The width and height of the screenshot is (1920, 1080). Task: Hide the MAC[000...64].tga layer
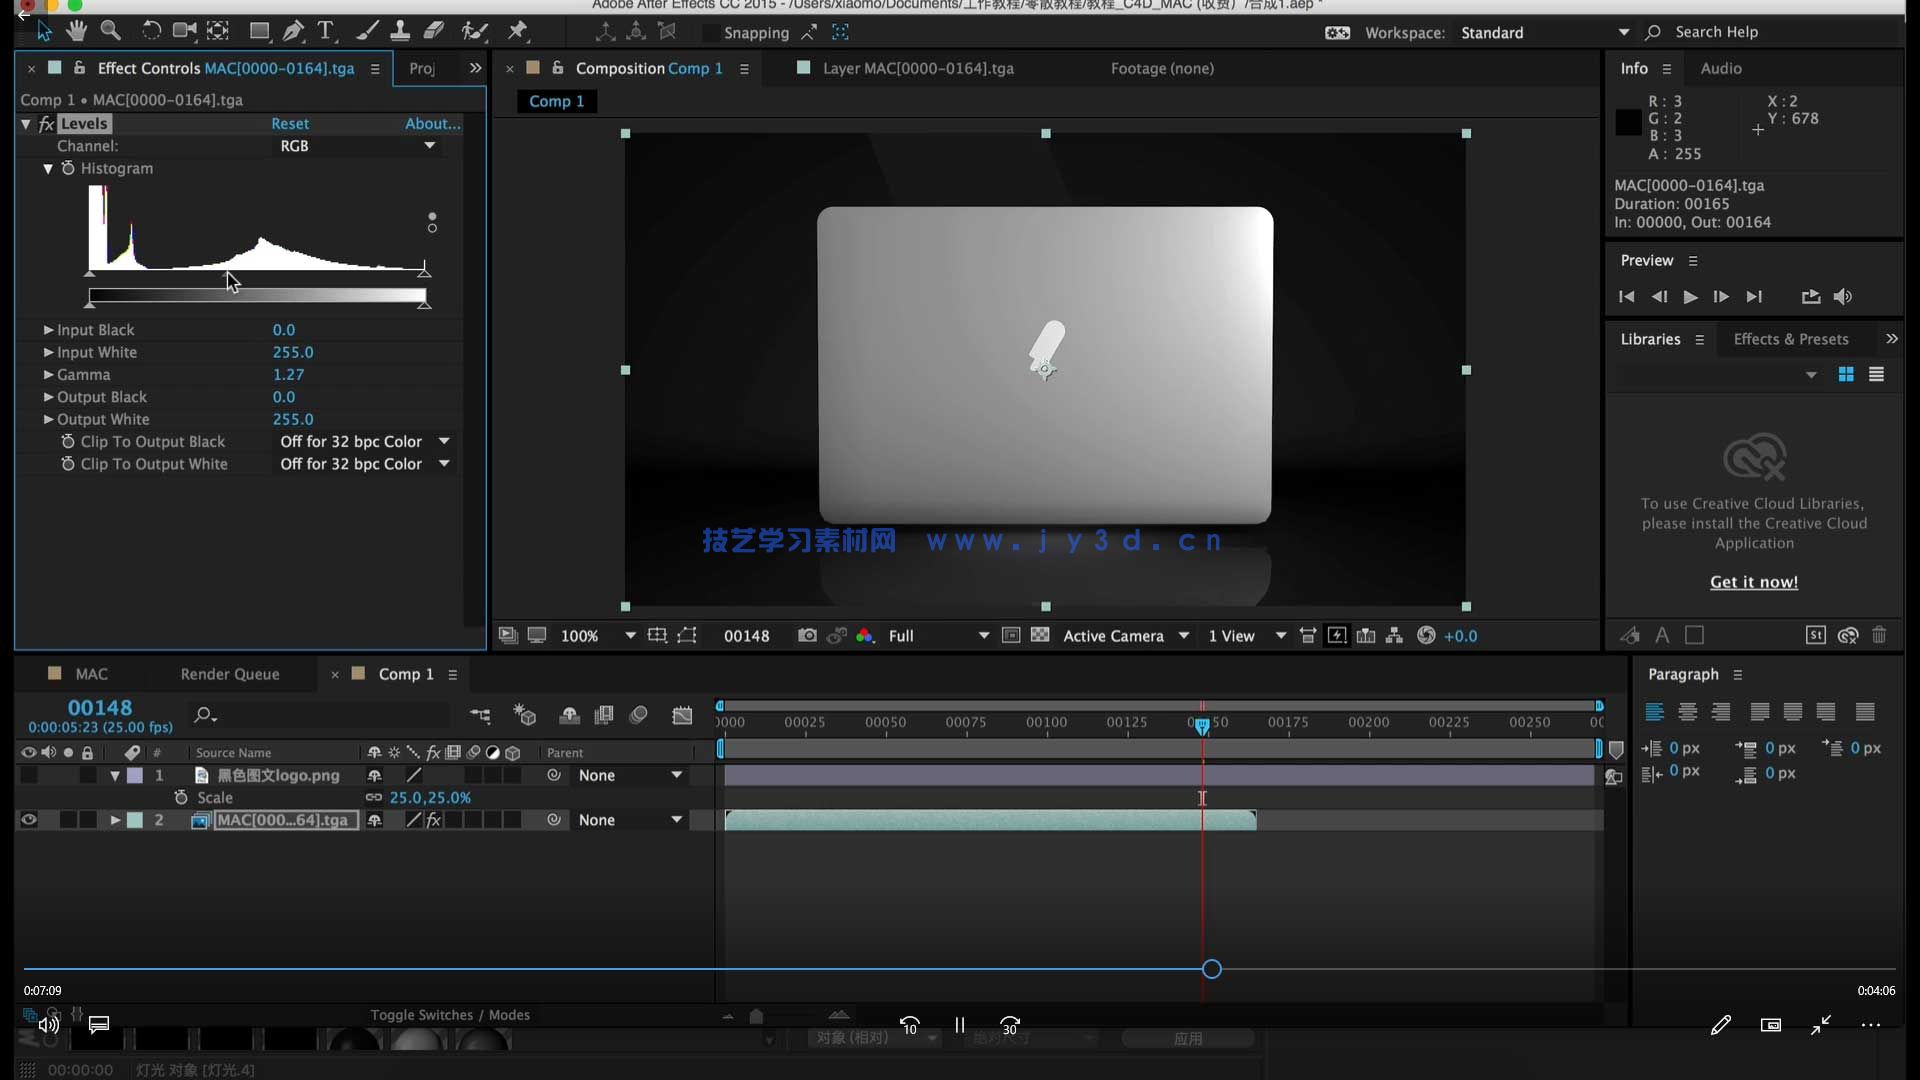click(x=28, y=820)
